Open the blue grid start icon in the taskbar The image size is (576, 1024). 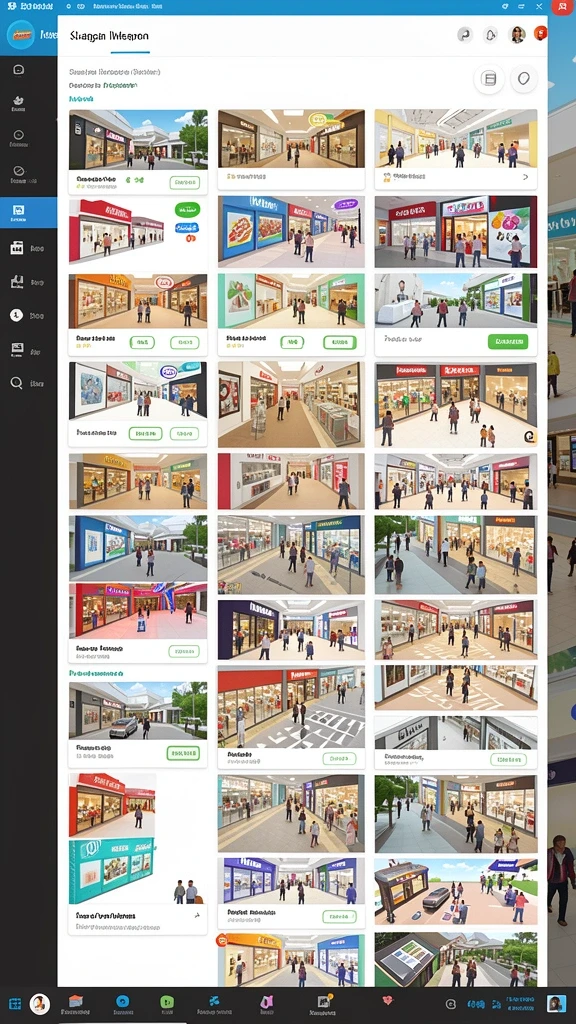(15, 1004)
